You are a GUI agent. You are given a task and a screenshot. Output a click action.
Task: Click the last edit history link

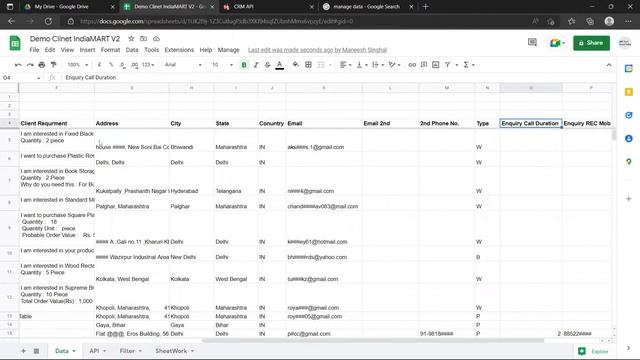[317, 50]
